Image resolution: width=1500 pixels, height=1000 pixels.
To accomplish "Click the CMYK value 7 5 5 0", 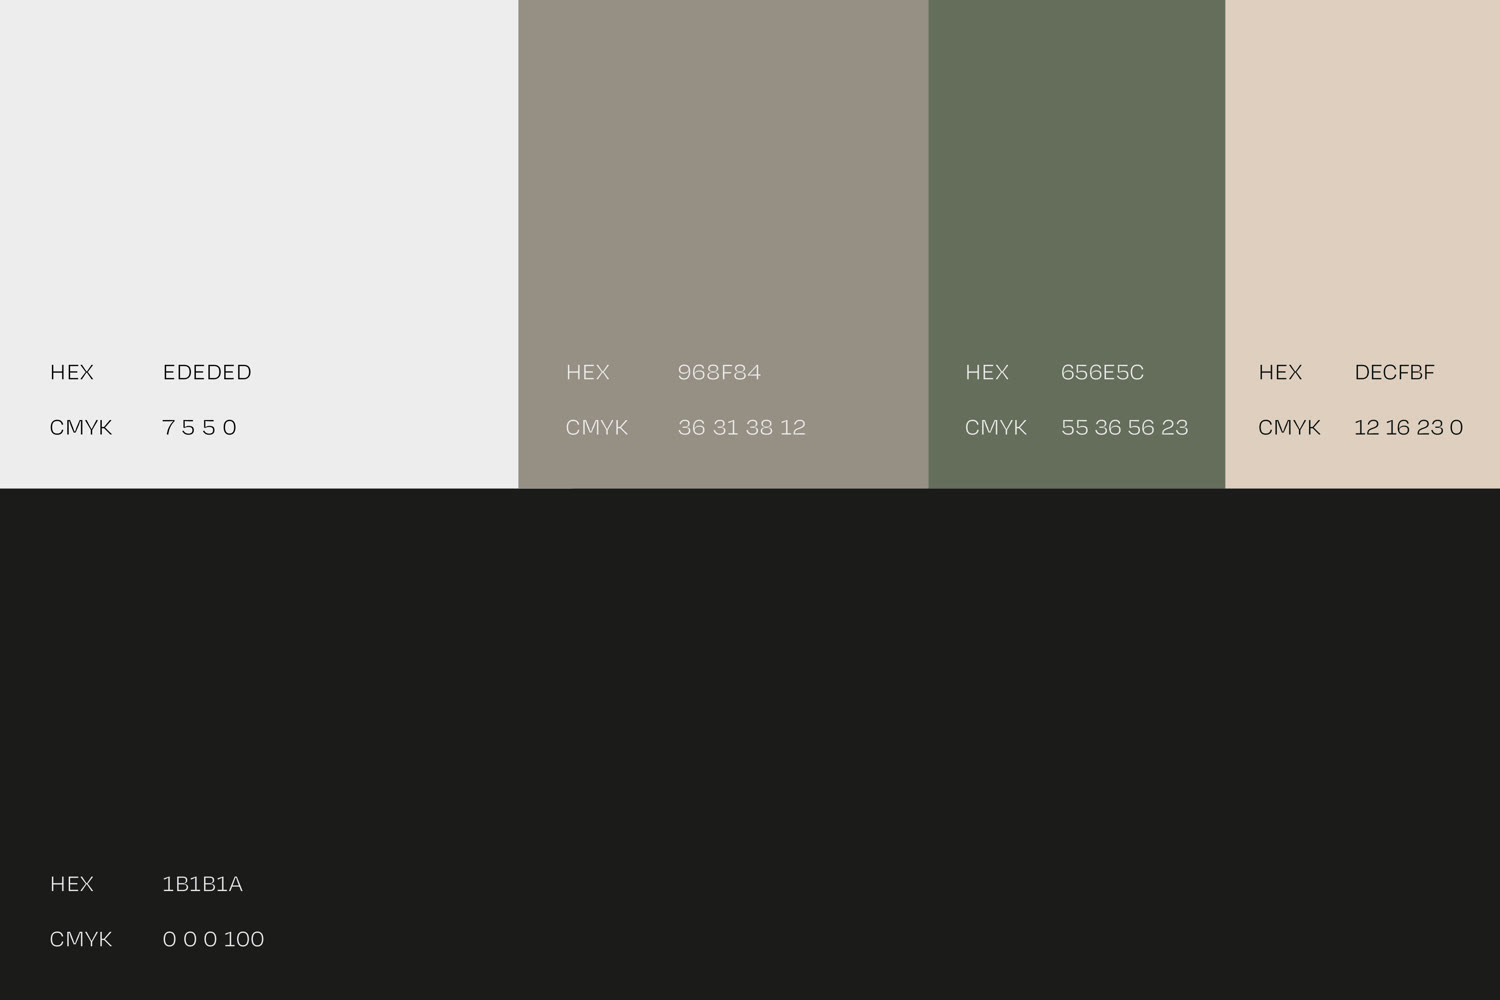I will click(x=199, y=427).
